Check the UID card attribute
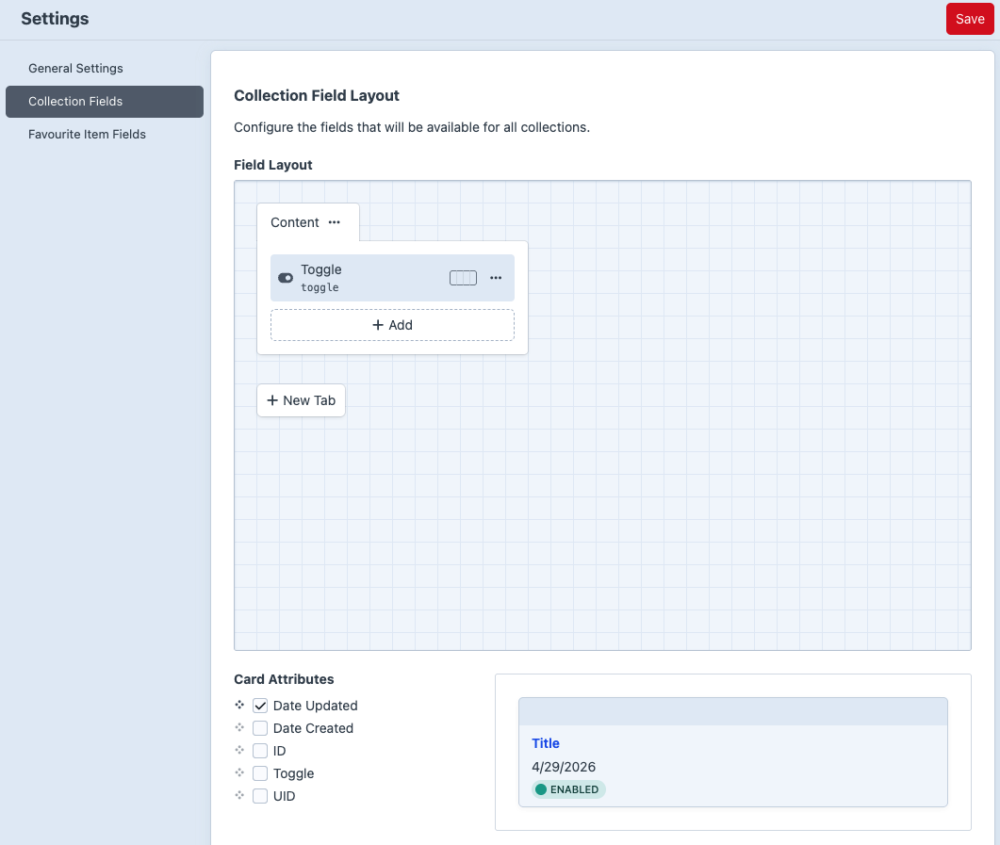This screenshot has width=1000, height=845. pos(260,796)
